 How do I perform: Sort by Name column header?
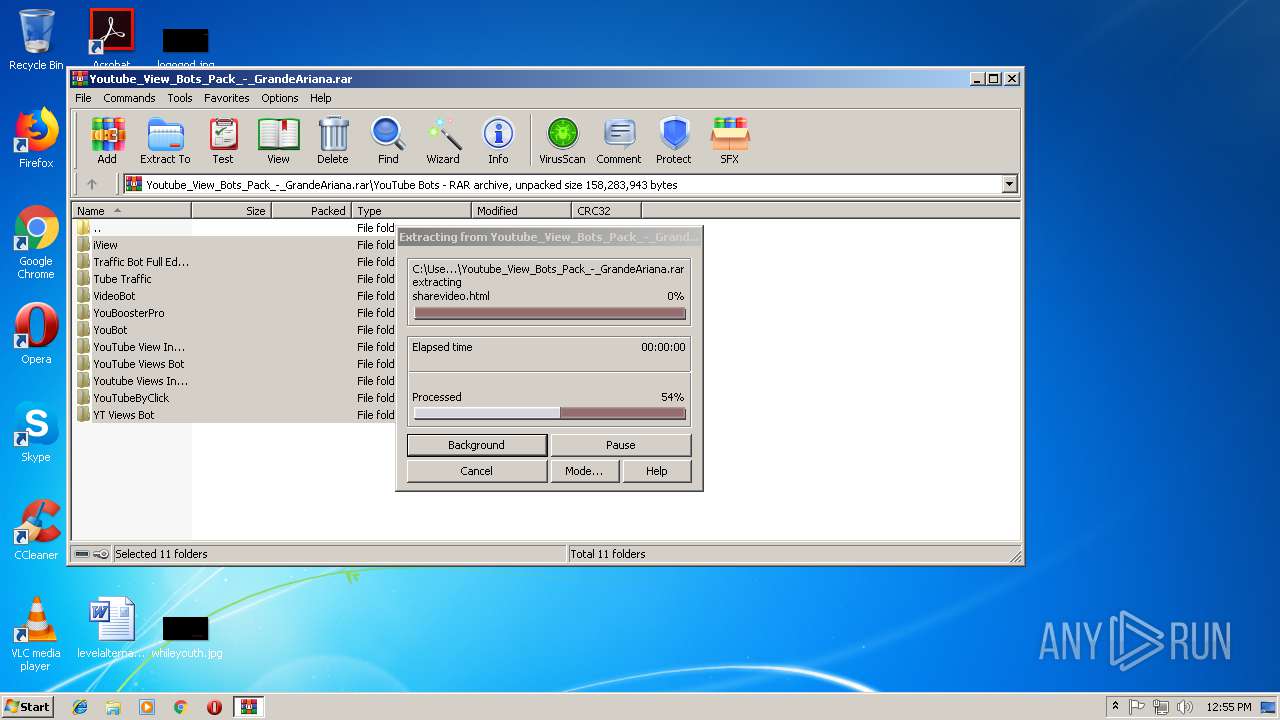pyautogui.click(x=131, y=211)
